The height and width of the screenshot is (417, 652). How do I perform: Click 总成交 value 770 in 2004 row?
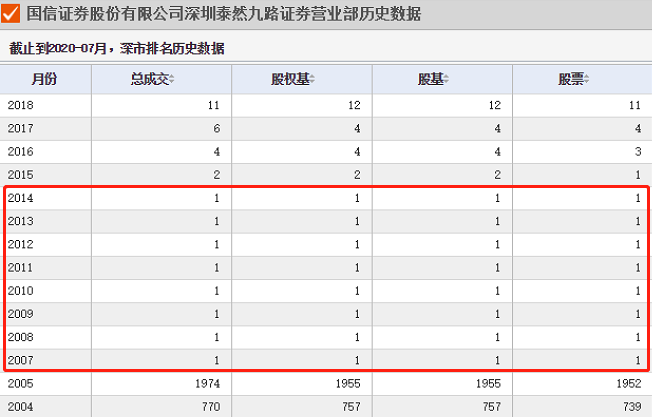click(211, 407)
